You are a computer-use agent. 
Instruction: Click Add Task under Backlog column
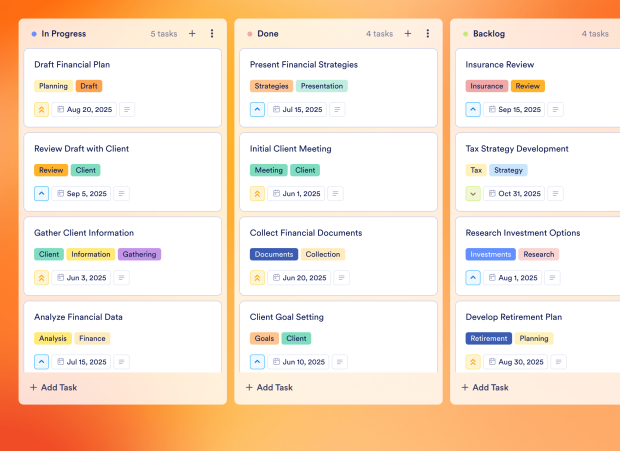[x=485, y=387]
